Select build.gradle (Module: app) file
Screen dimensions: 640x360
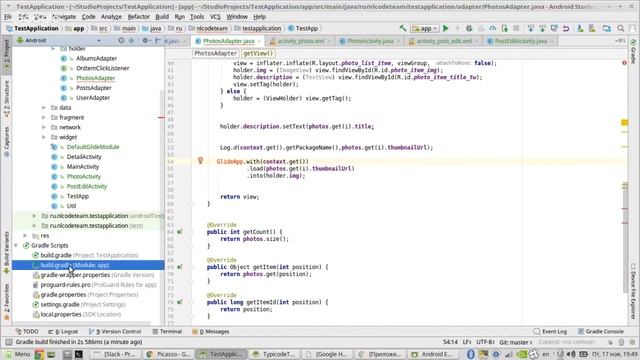[x=88, y=265]
